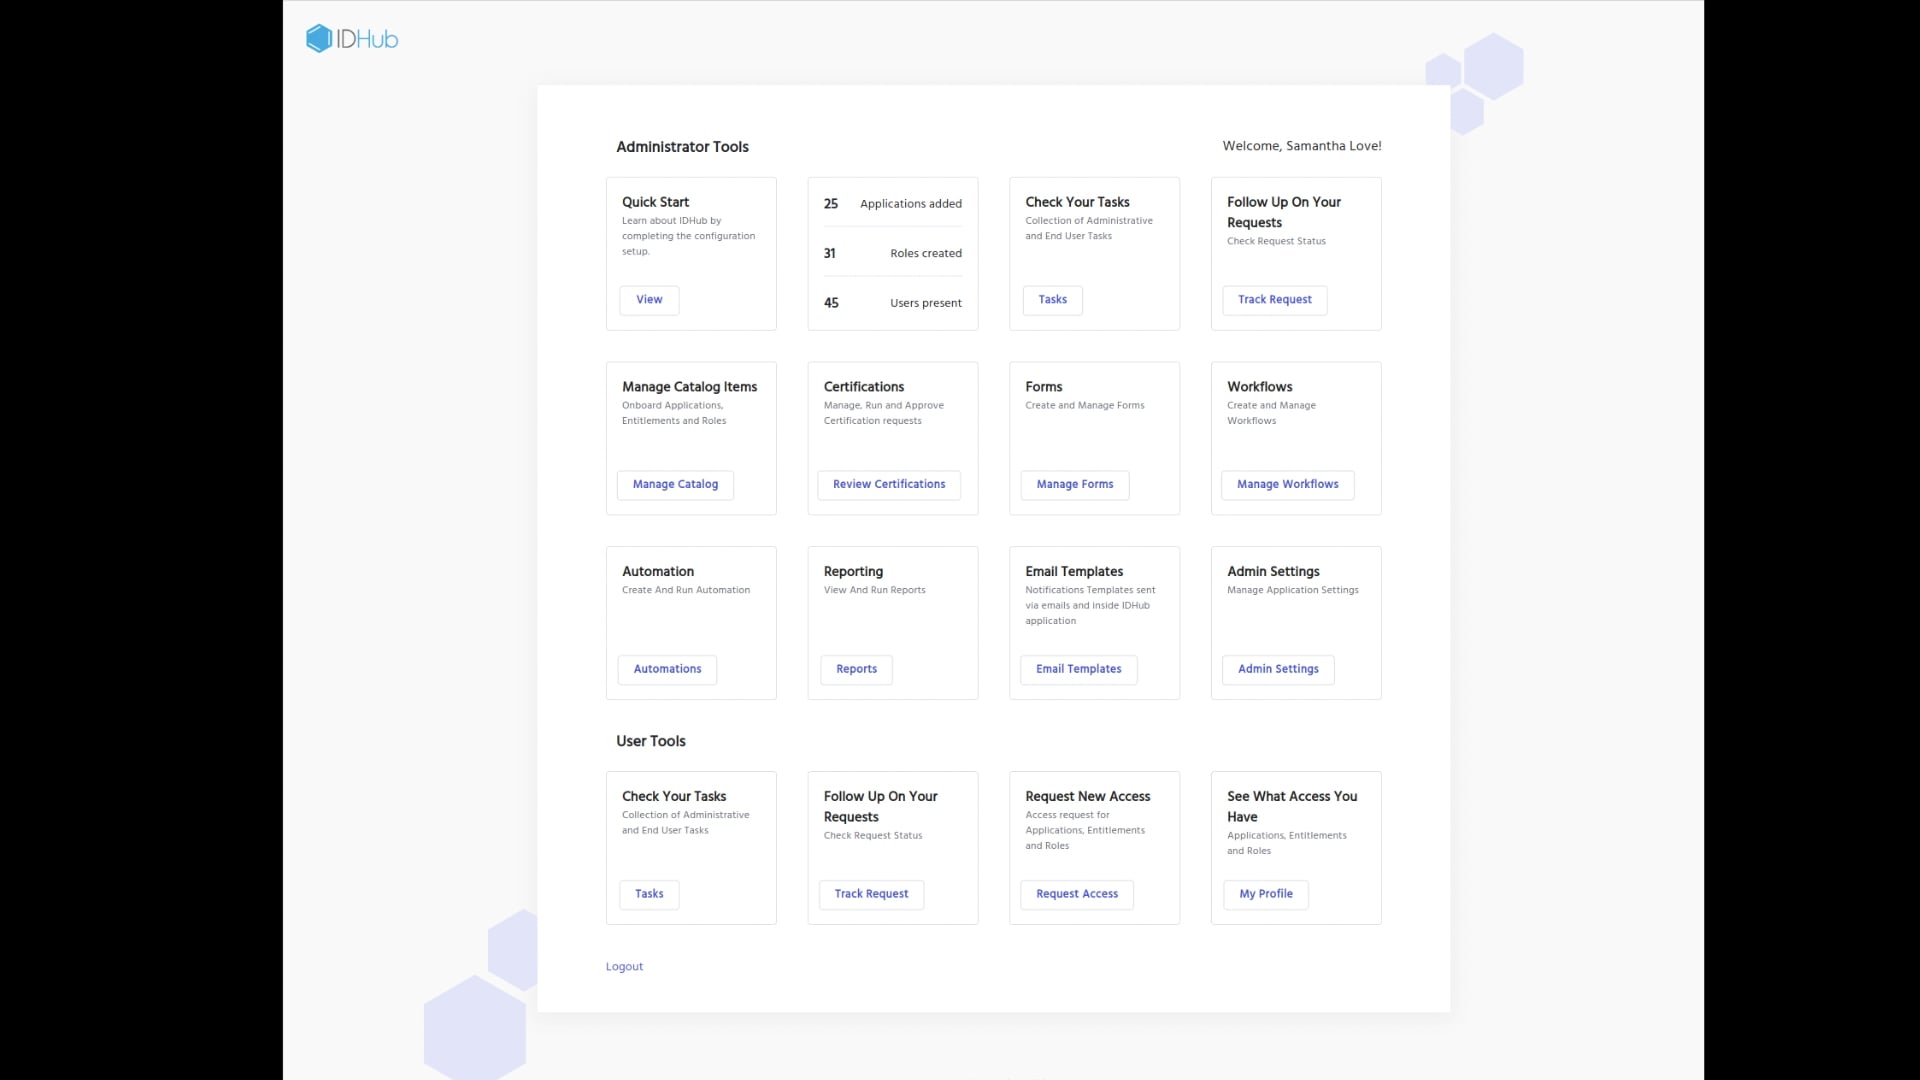Screen dimensions: 1920x1080
Task: Click 'Create and Manage Forms' description
Action: click(x=1084, y=406)
